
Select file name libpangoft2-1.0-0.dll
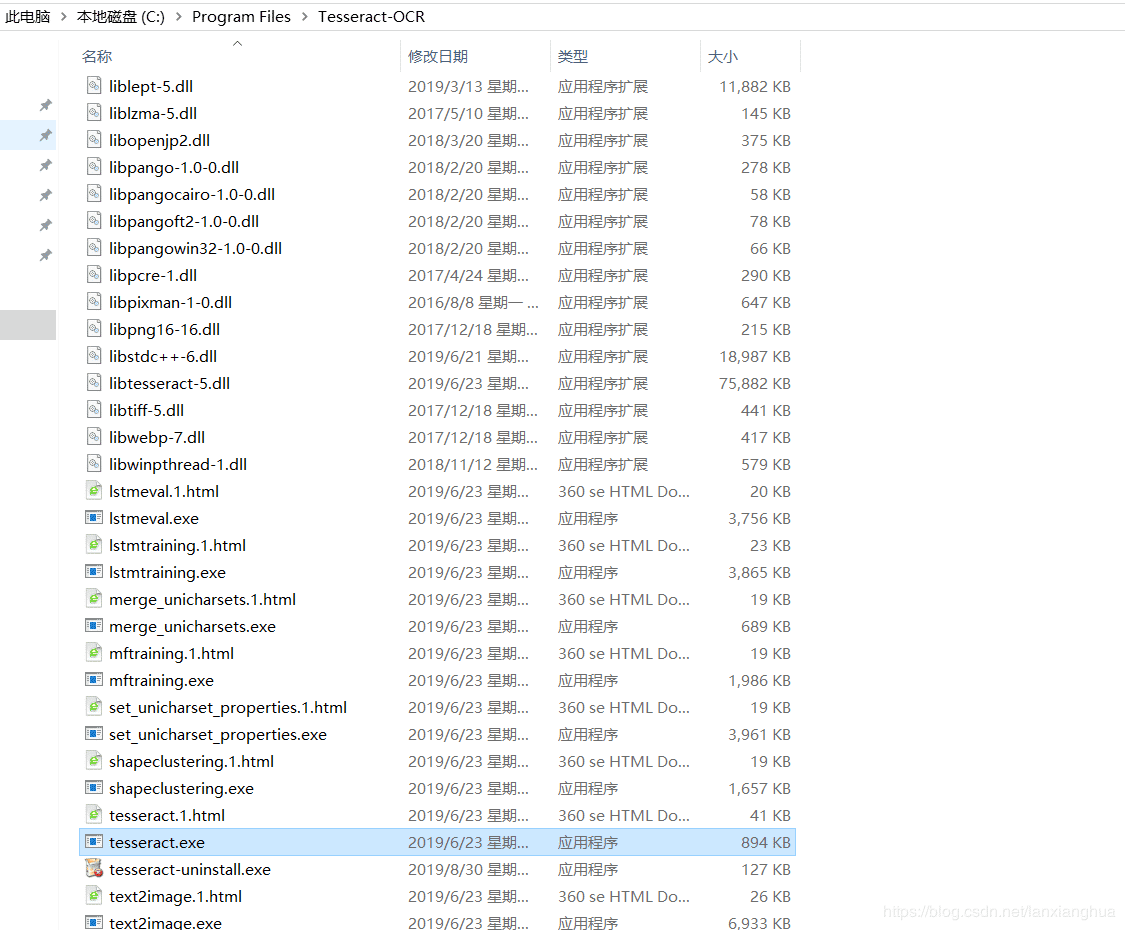point(184,221)
